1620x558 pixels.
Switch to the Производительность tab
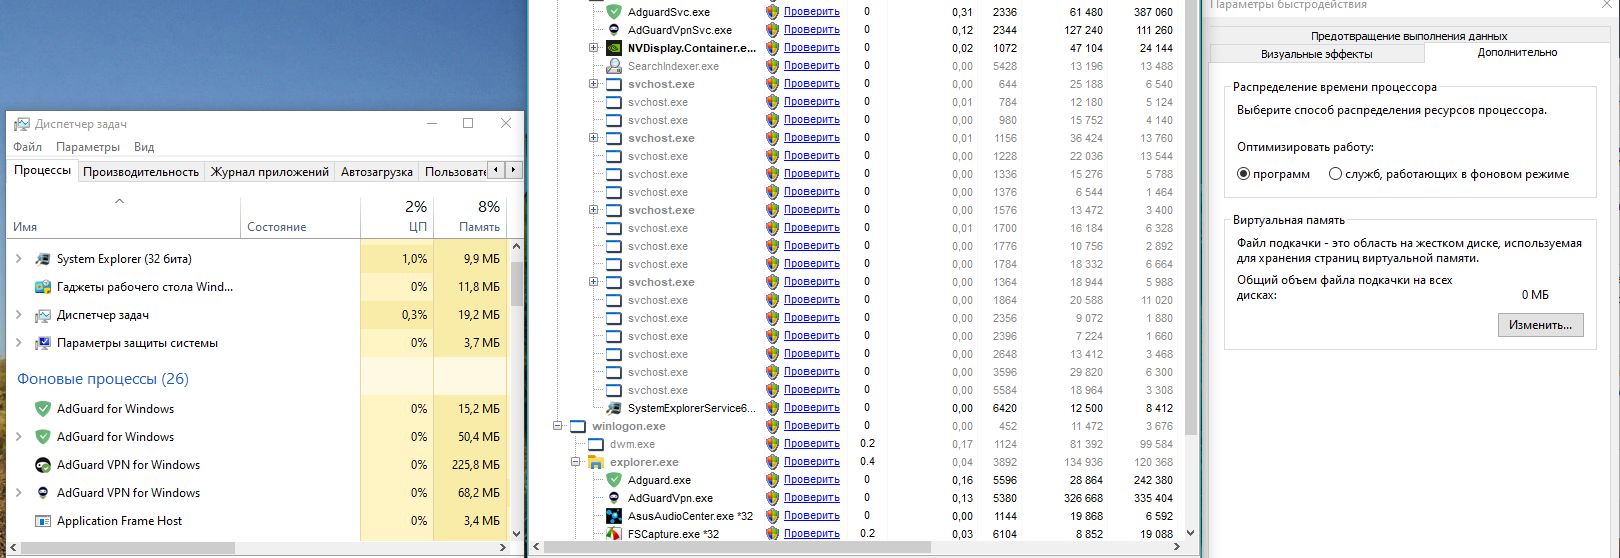[141, 172]
